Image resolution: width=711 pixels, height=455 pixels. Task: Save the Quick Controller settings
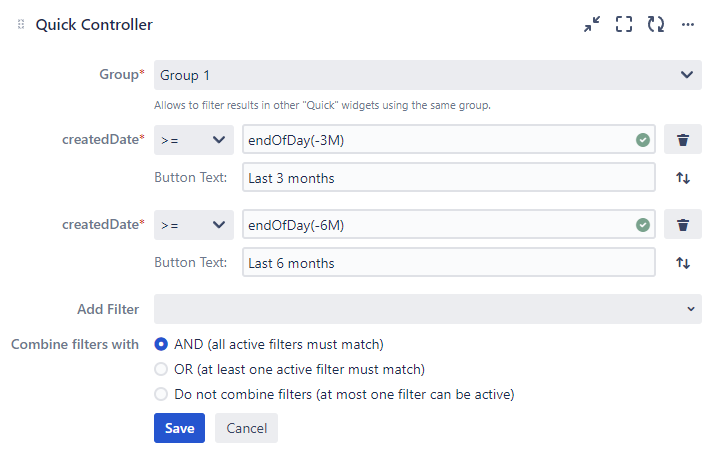(179, 428)
